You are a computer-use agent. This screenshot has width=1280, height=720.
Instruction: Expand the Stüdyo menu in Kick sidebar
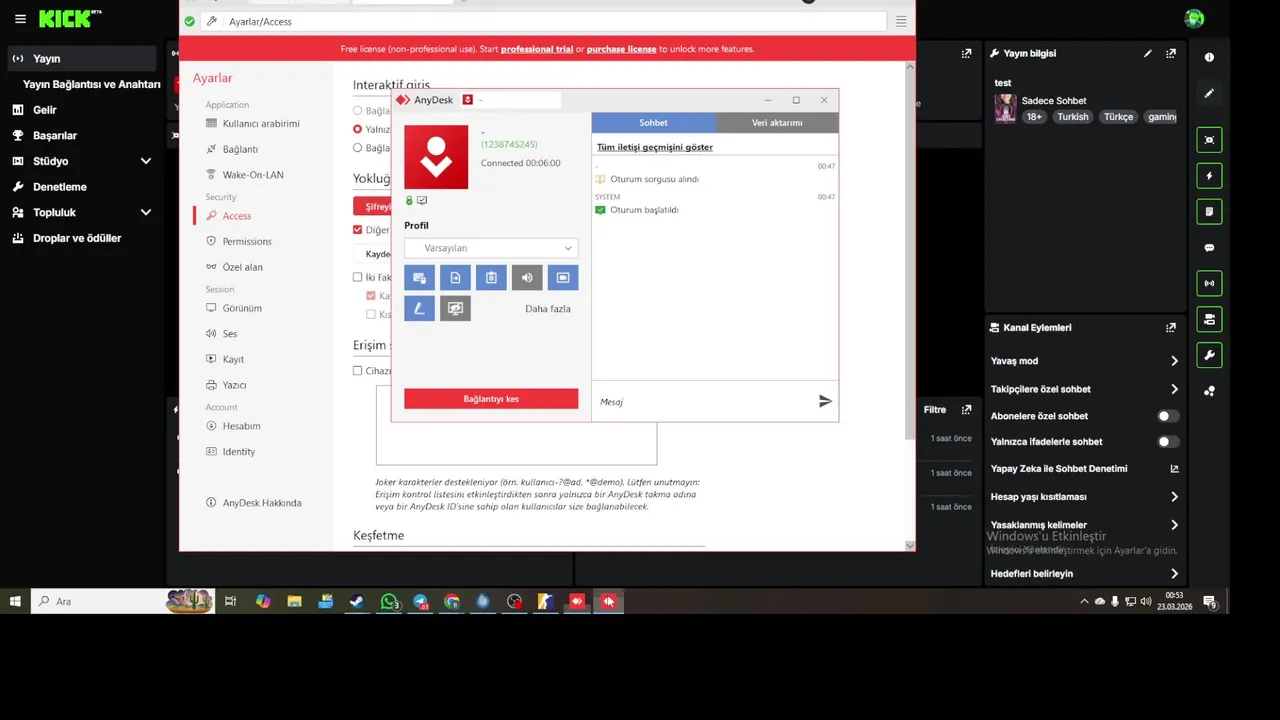click(x=146, y=161)
